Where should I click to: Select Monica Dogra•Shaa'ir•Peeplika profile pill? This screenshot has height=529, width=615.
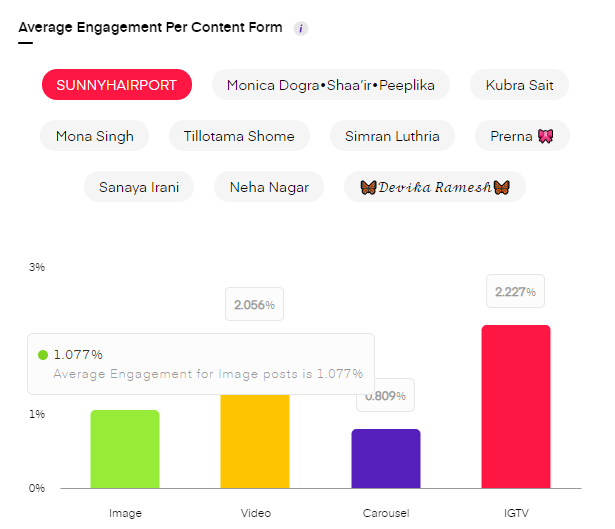coord(330,85)
